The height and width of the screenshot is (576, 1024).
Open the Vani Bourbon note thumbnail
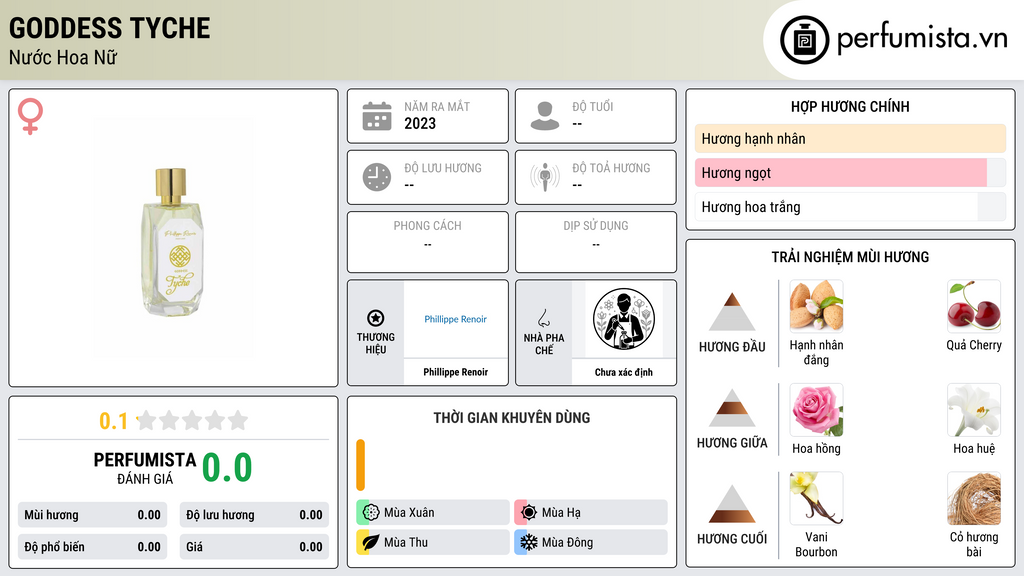coord(816,498)
